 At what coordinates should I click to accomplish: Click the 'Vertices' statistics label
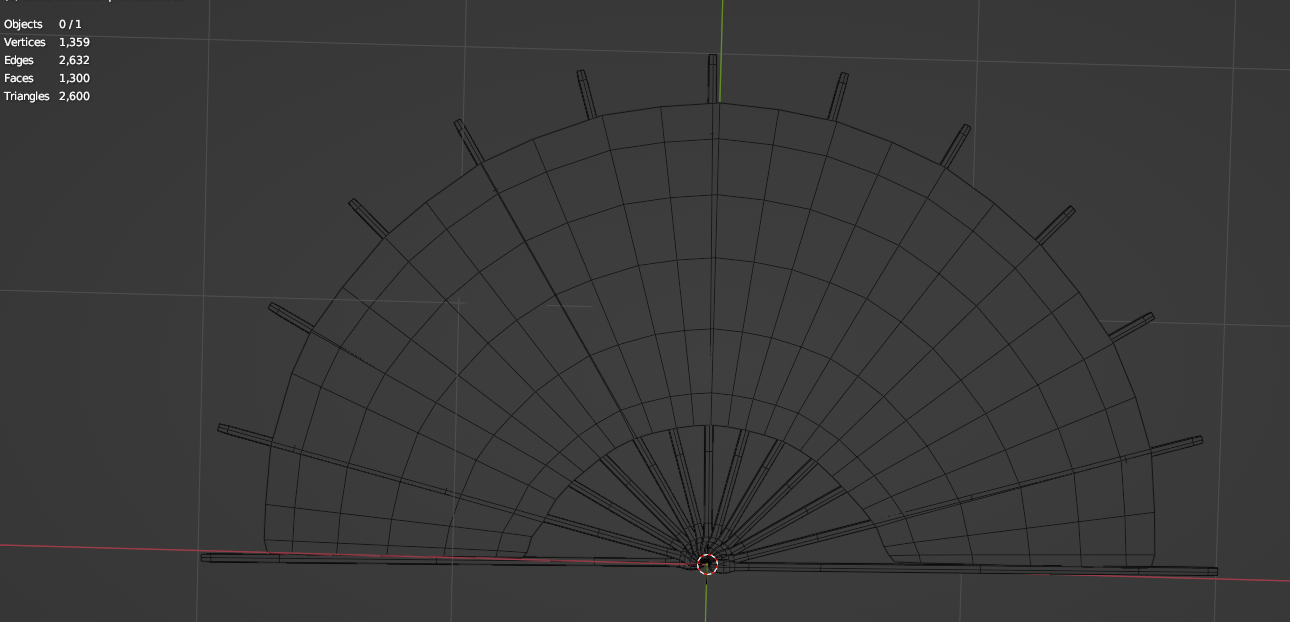coord(25,42)
